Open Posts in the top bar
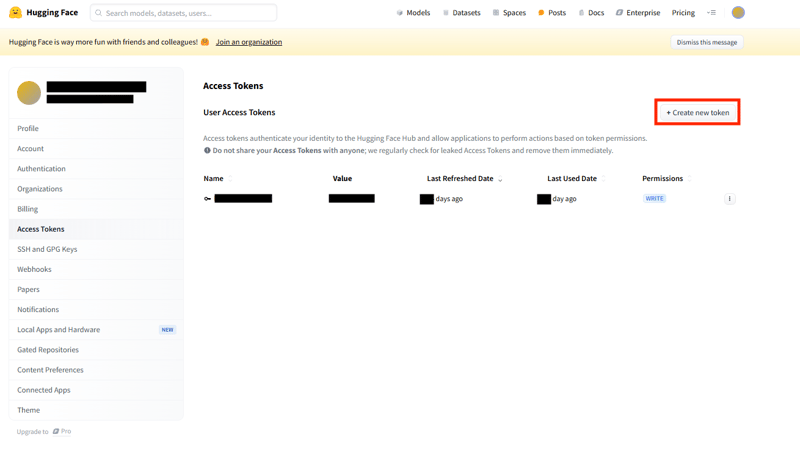This screenshot has height=462, width=800. click(552, 13)
